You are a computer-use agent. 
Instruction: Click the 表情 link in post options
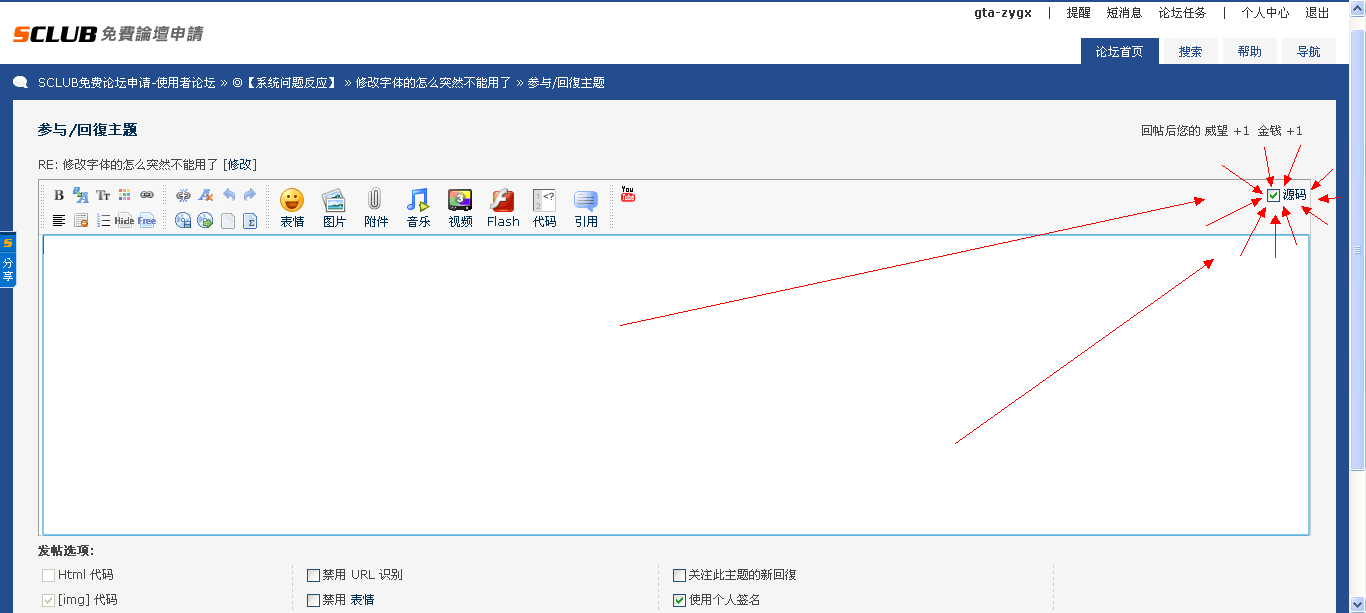coord(362,600)
